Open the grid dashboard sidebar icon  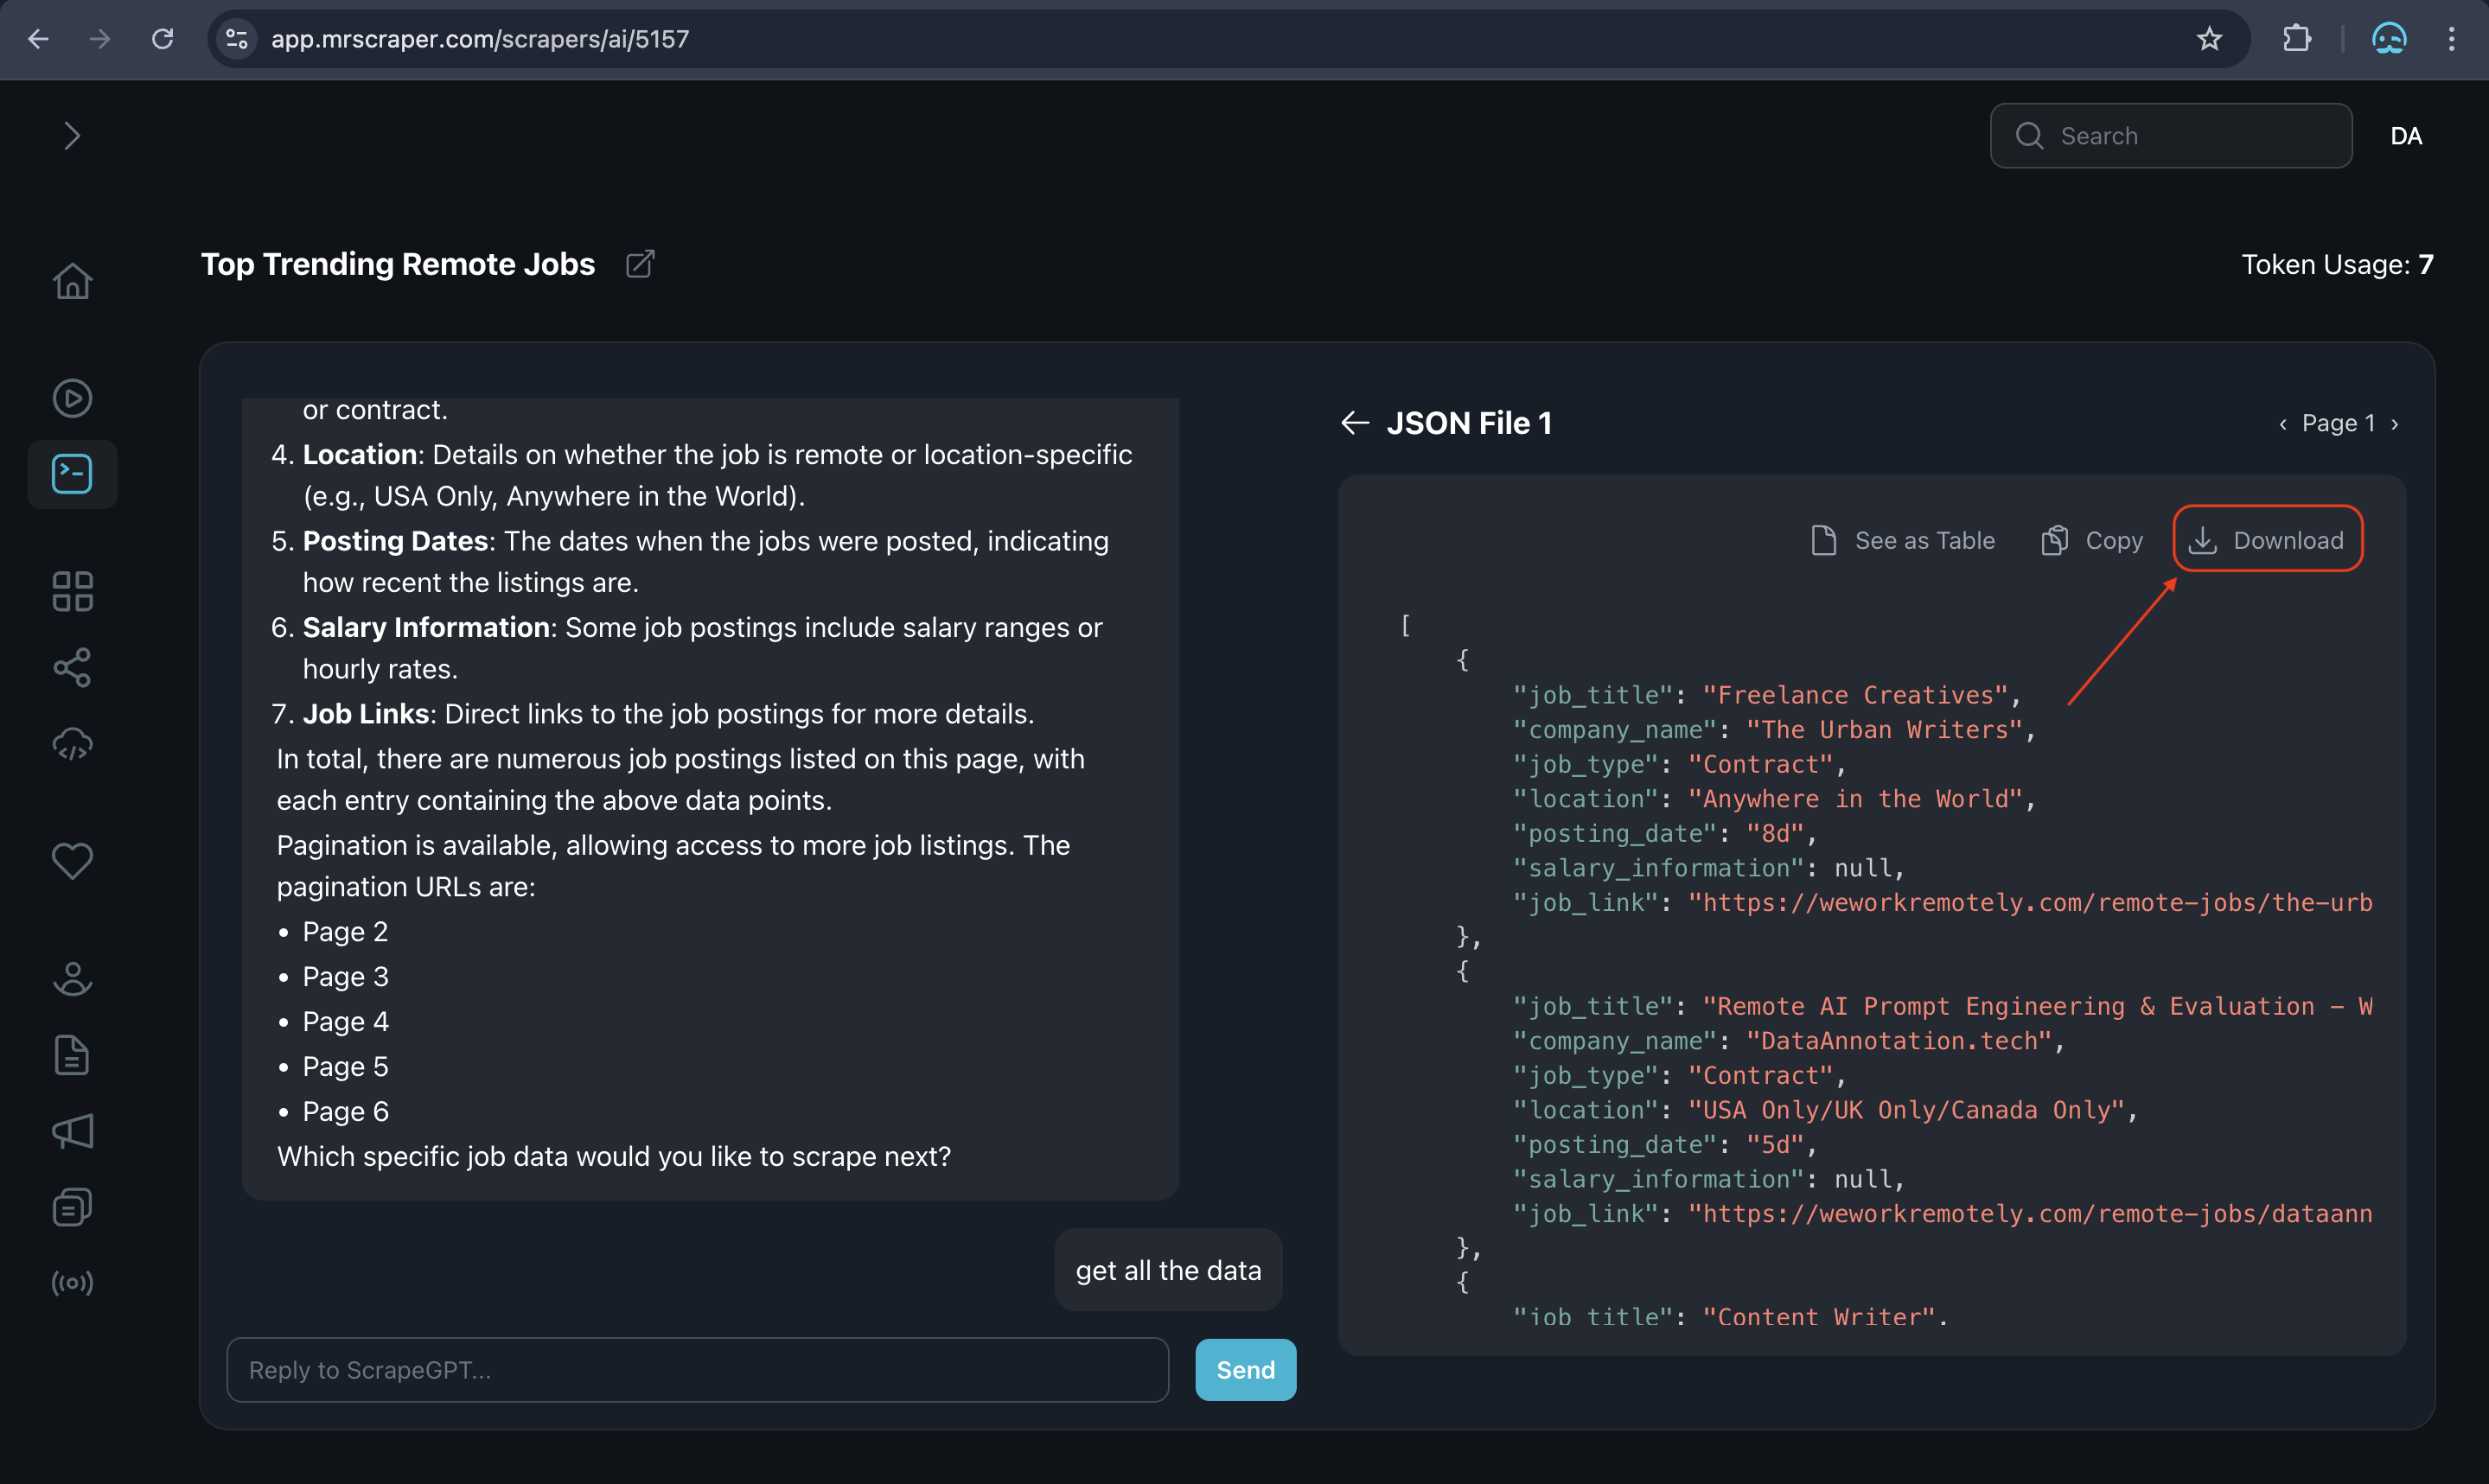pyautogui.click(x=72, y=591)
